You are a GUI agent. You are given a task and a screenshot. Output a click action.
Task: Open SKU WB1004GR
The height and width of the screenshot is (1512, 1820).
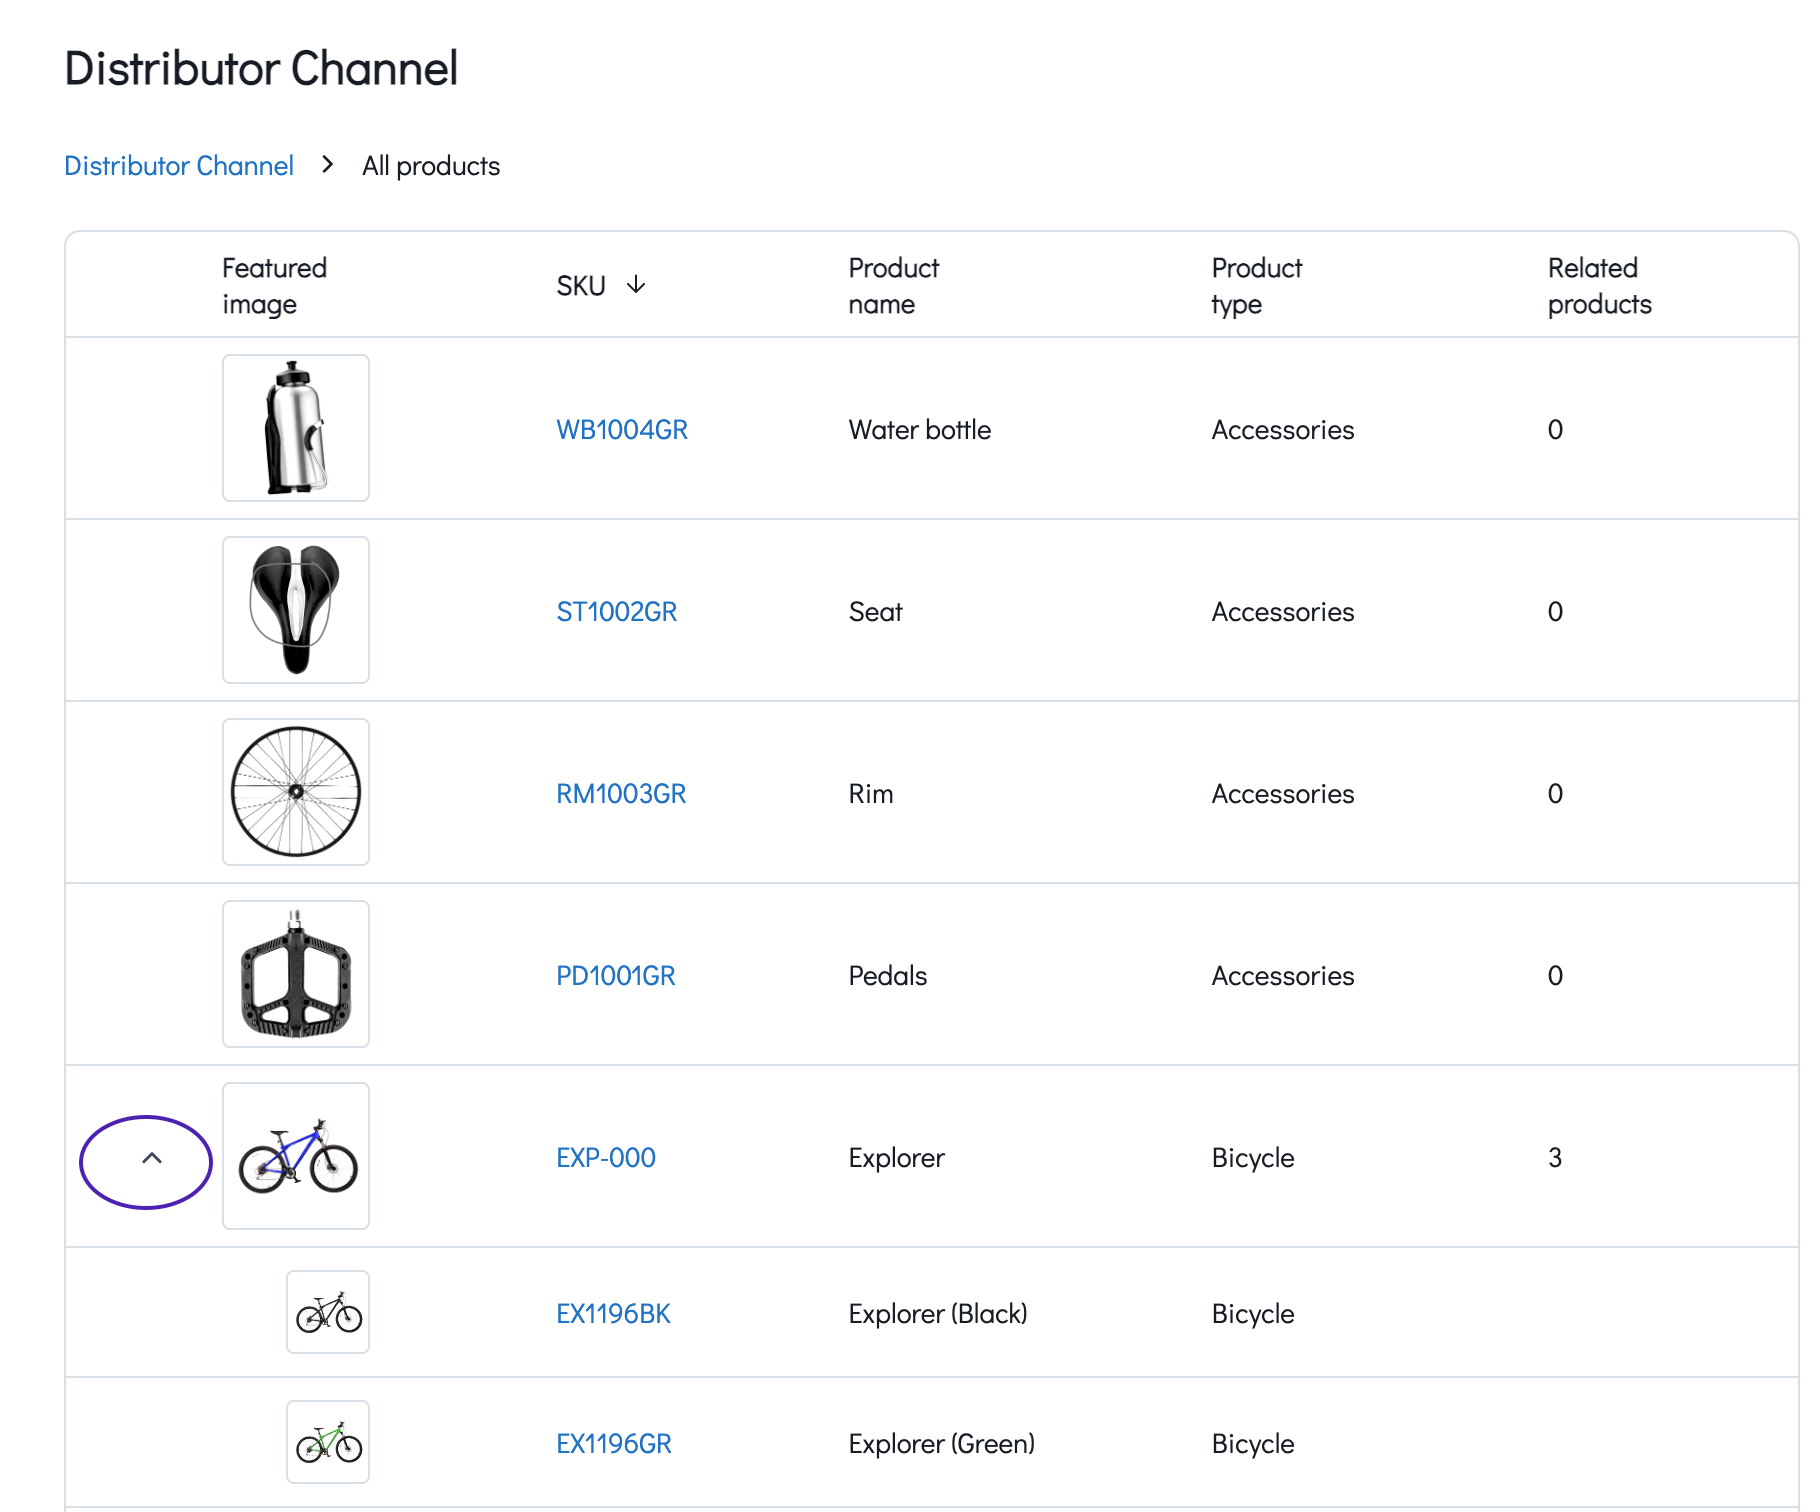pyautogui.click(x=622, y=430)
